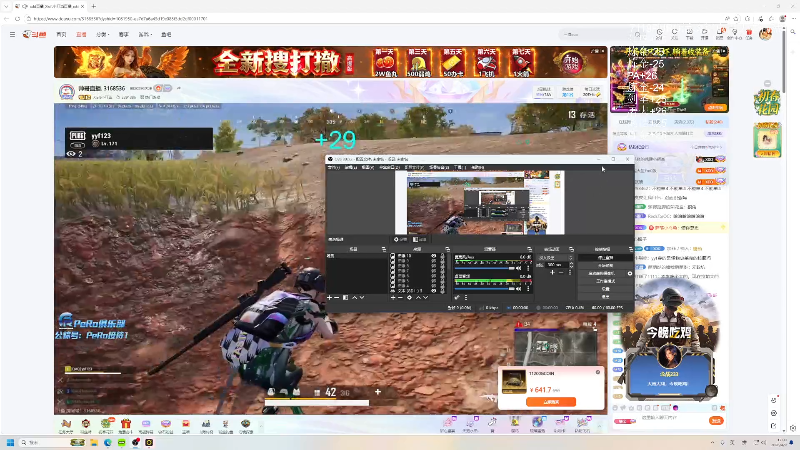Close the ¥641.7 product popup

click(x=598, y=372)
